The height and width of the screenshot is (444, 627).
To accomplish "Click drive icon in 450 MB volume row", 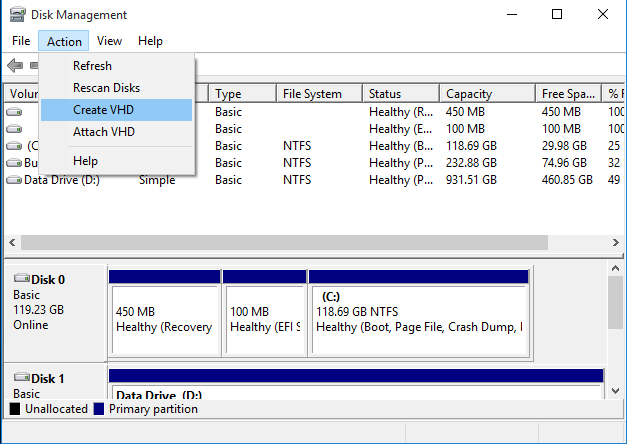I will 14,112.
